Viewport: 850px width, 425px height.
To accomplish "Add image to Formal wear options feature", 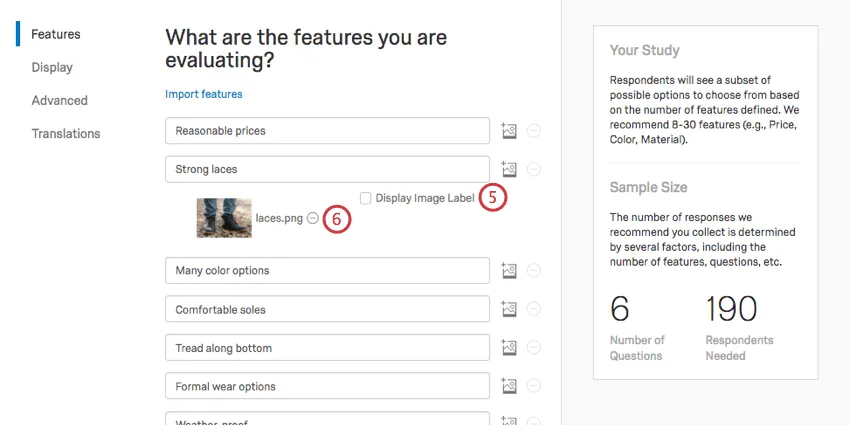I will [509, 386].
